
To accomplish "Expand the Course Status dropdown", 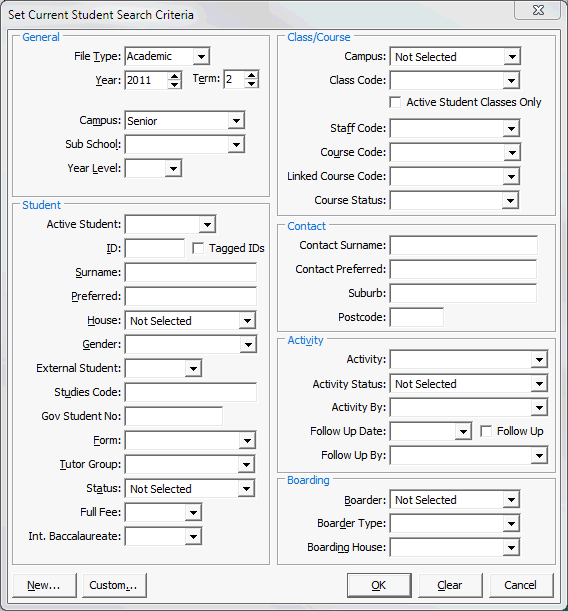I will tap(510, 201).
